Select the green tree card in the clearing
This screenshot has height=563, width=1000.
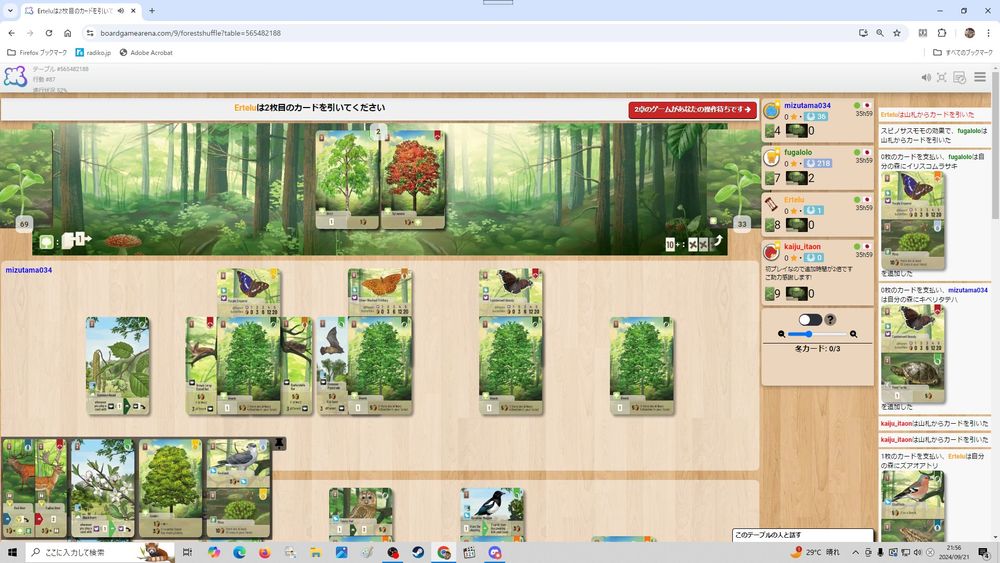[x=348, y=180]
